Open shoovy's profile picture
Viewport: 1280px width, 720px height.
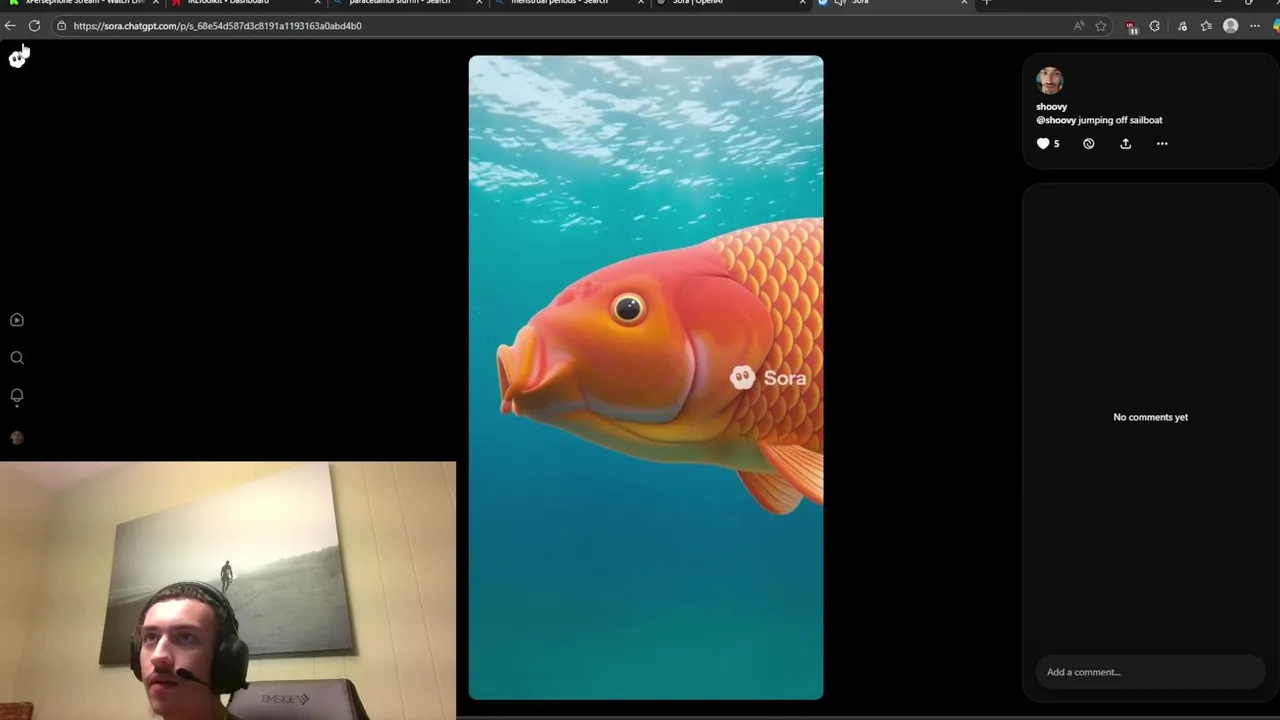pos(1050,81)
